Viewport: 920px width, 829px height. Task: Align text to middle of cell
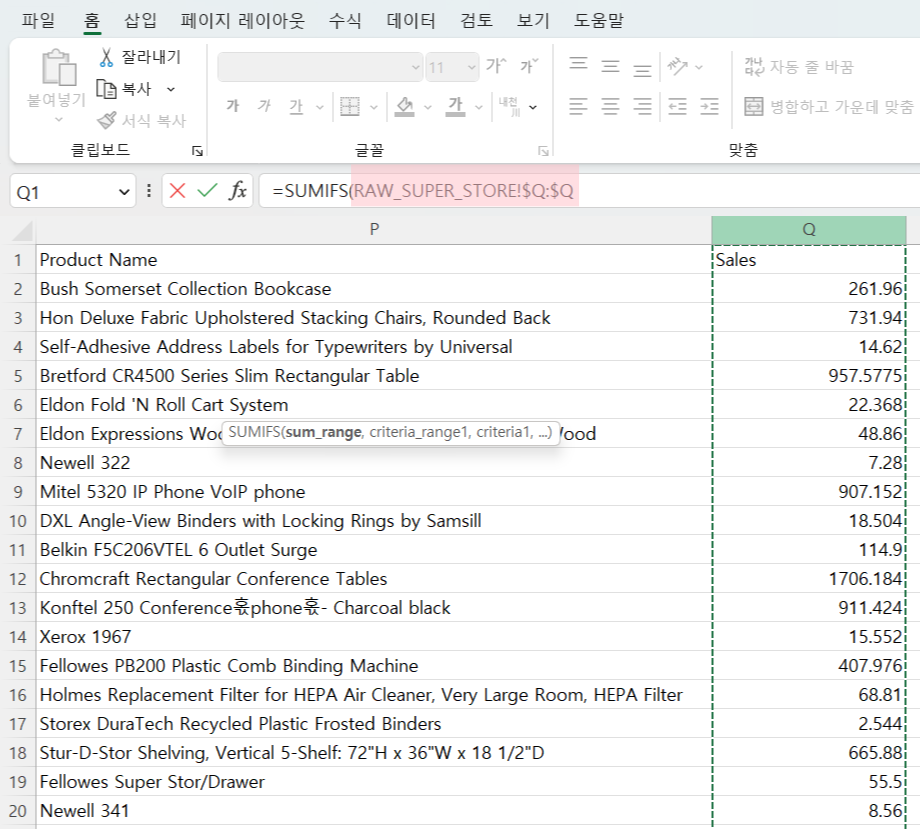tap(610, 66)
